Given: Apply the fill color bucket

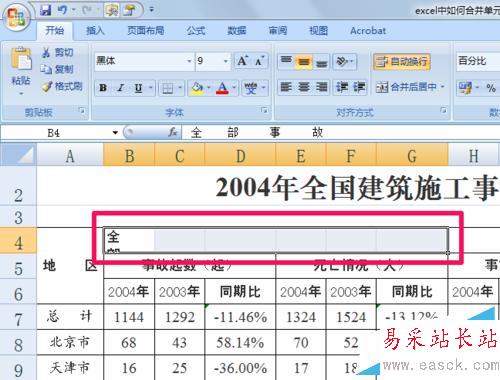Looking at the screenshot, I should (x=197, y=88).
